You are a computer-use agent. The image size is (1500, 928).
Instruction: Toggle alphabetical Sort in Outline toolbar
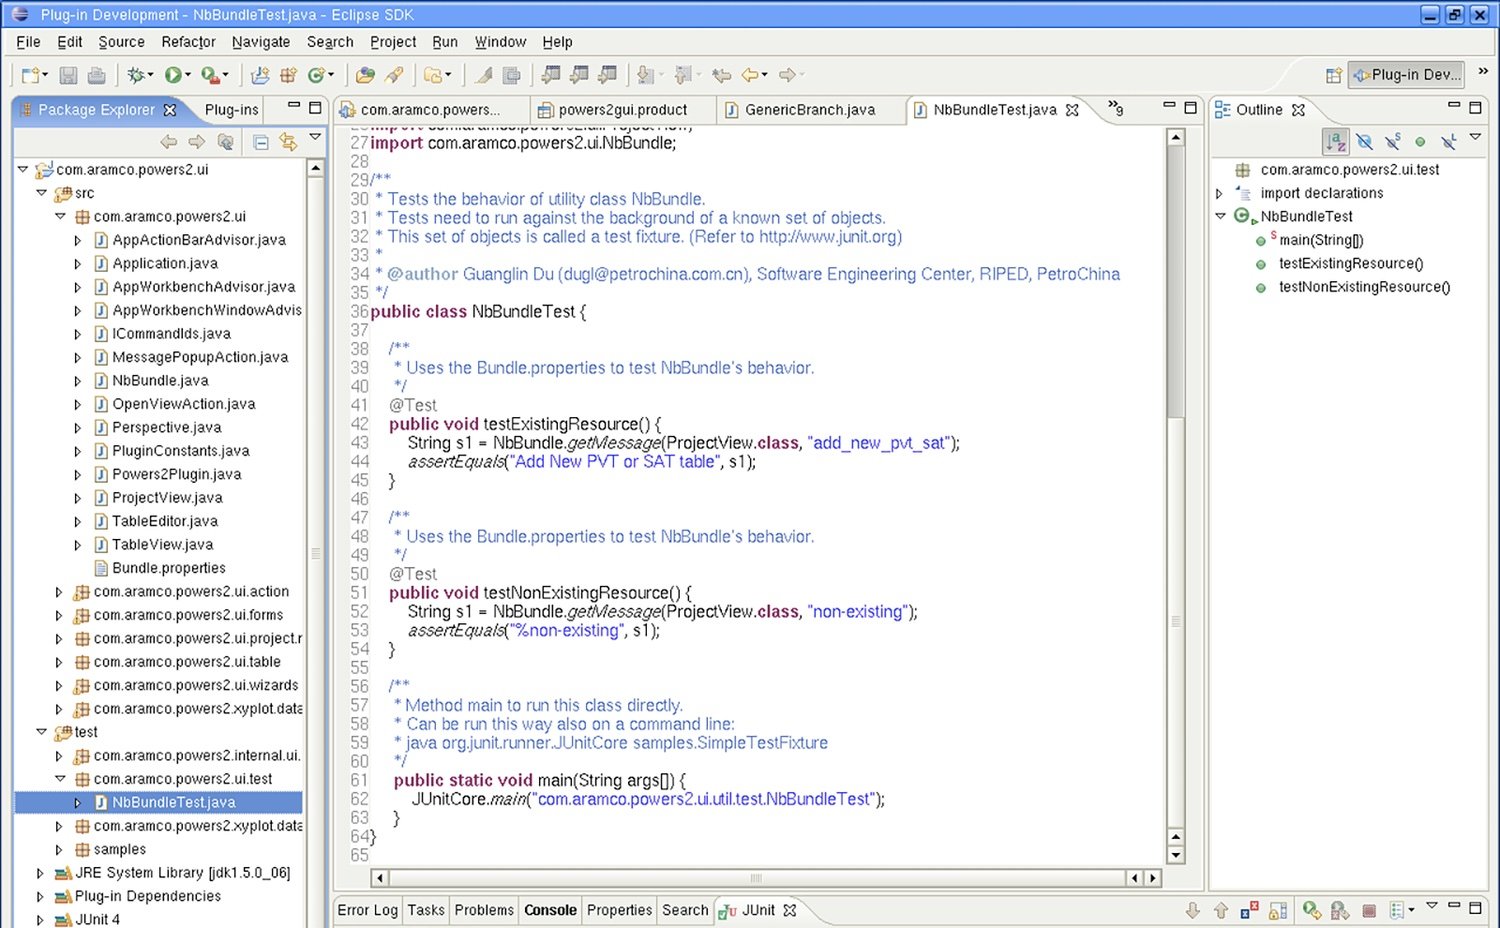pyautogui.click(x=1335, y=142)
